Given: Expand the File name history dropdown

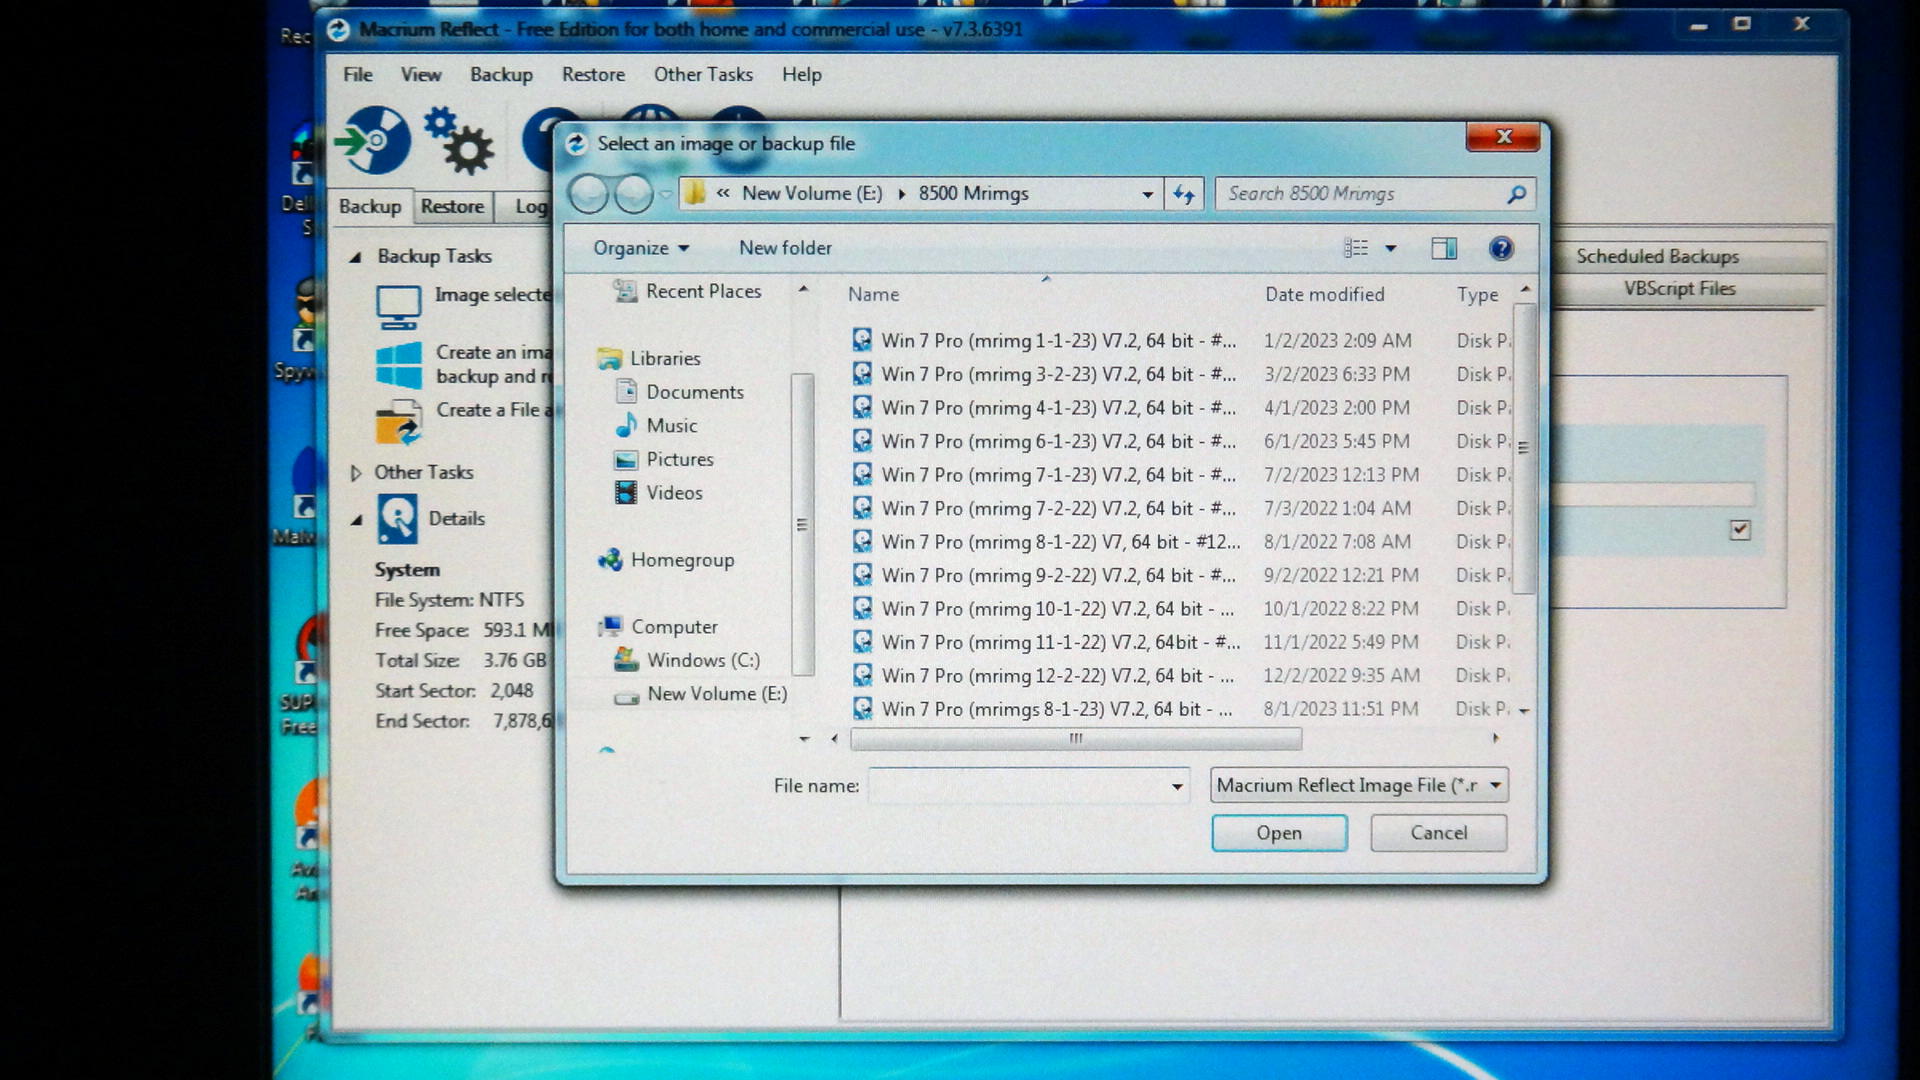Looking at the screenshot, I should pos(1177,786).
